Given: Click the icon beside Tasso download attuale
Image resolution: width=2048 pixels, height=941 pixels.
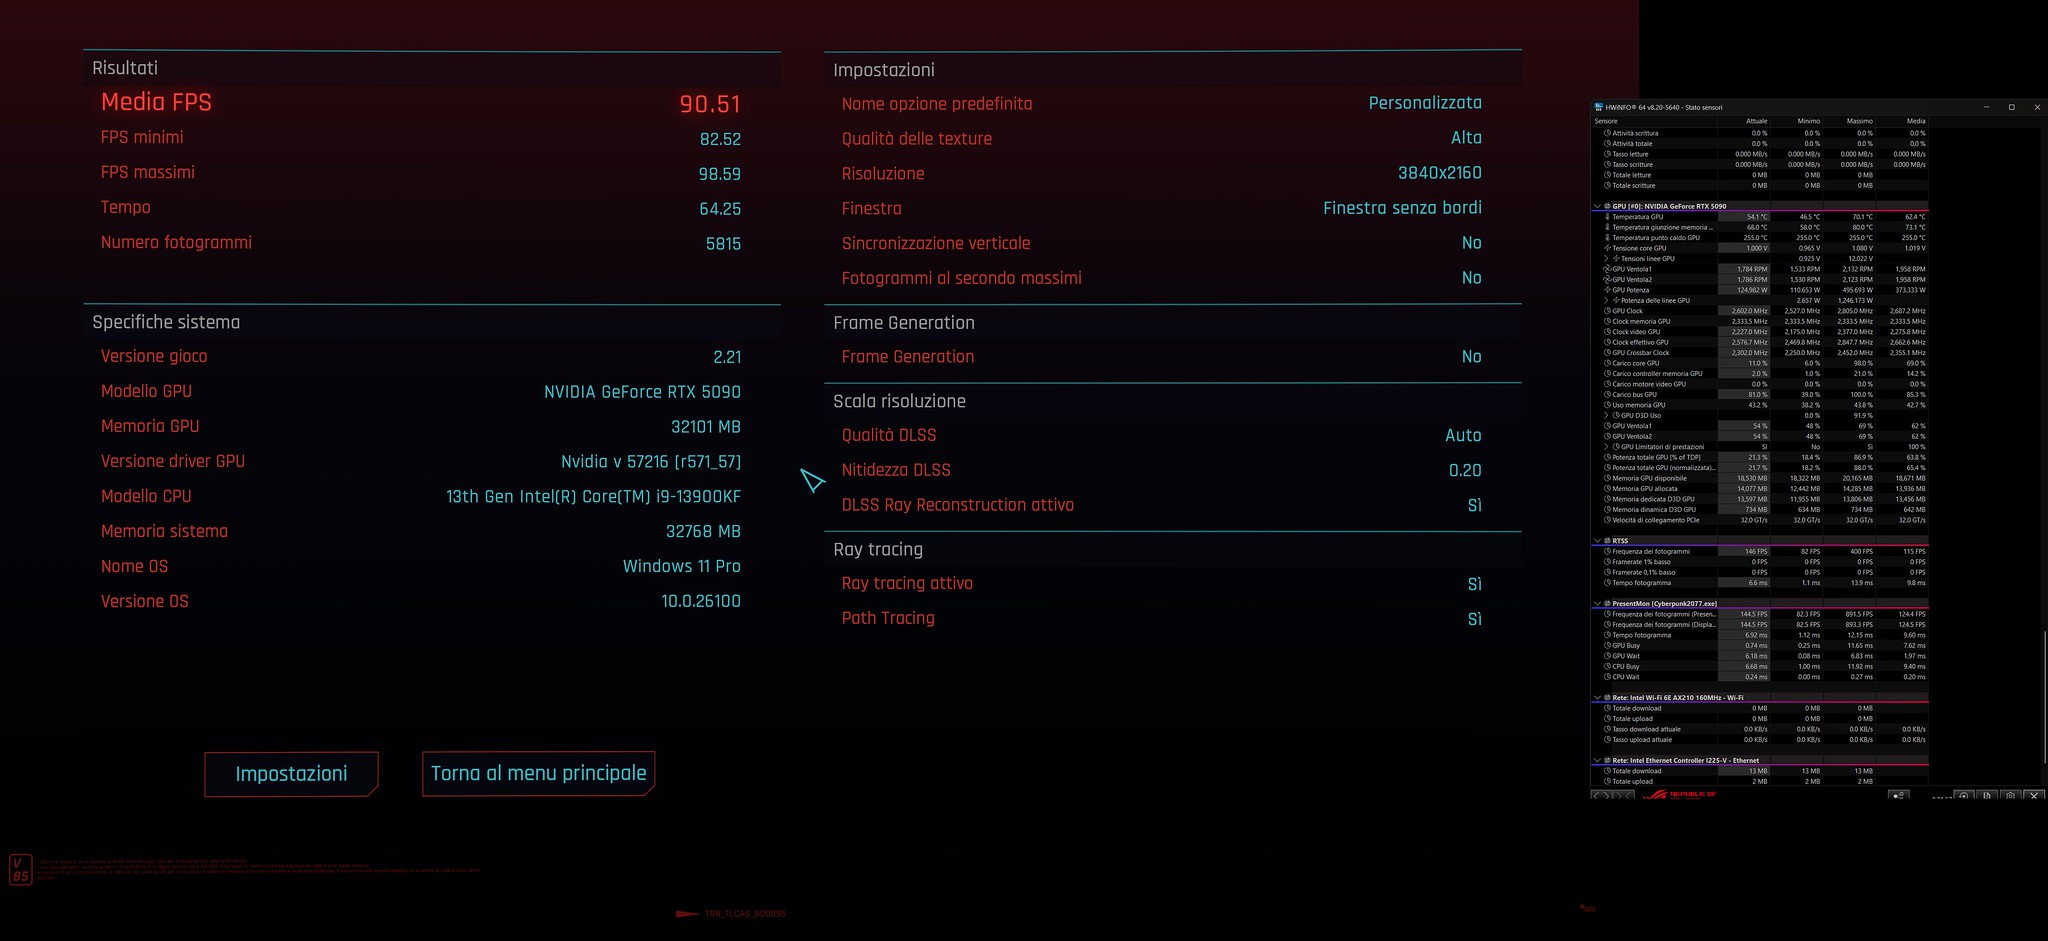Looking at the screenshot, I should pos(1608,729).
